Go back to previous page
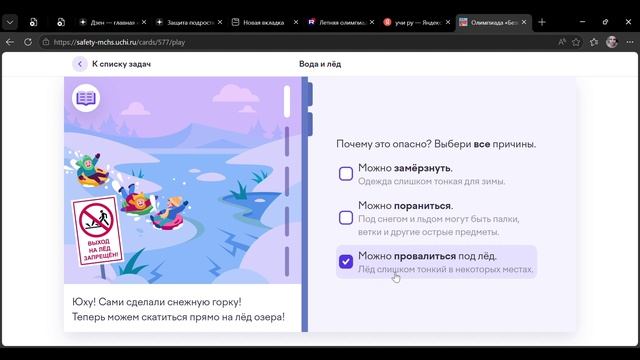640x360 pixels. (10, 42)
